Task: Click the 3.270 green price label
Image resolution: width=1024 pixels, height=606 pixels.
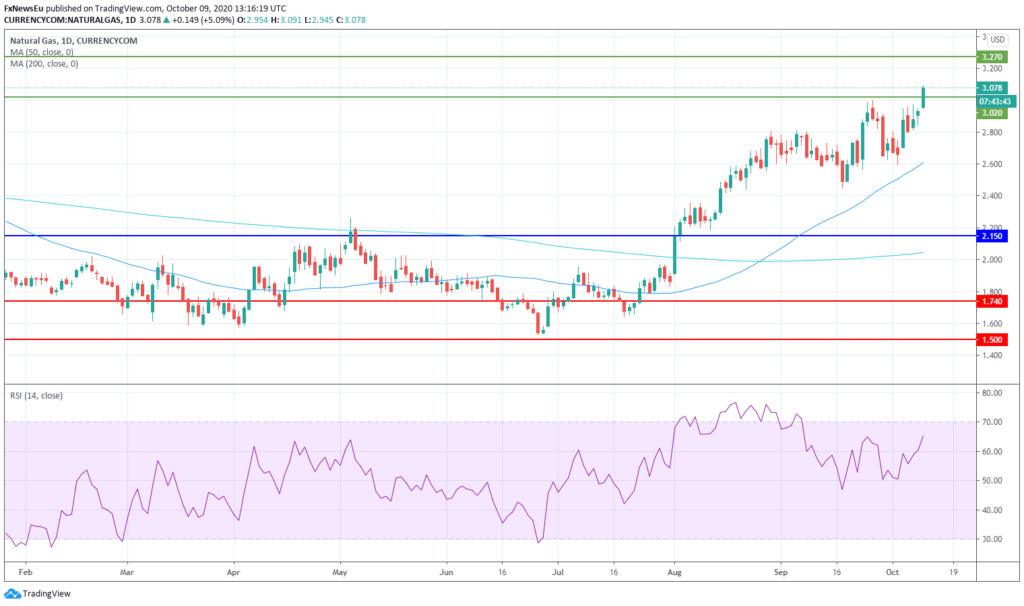Action: 992,58
